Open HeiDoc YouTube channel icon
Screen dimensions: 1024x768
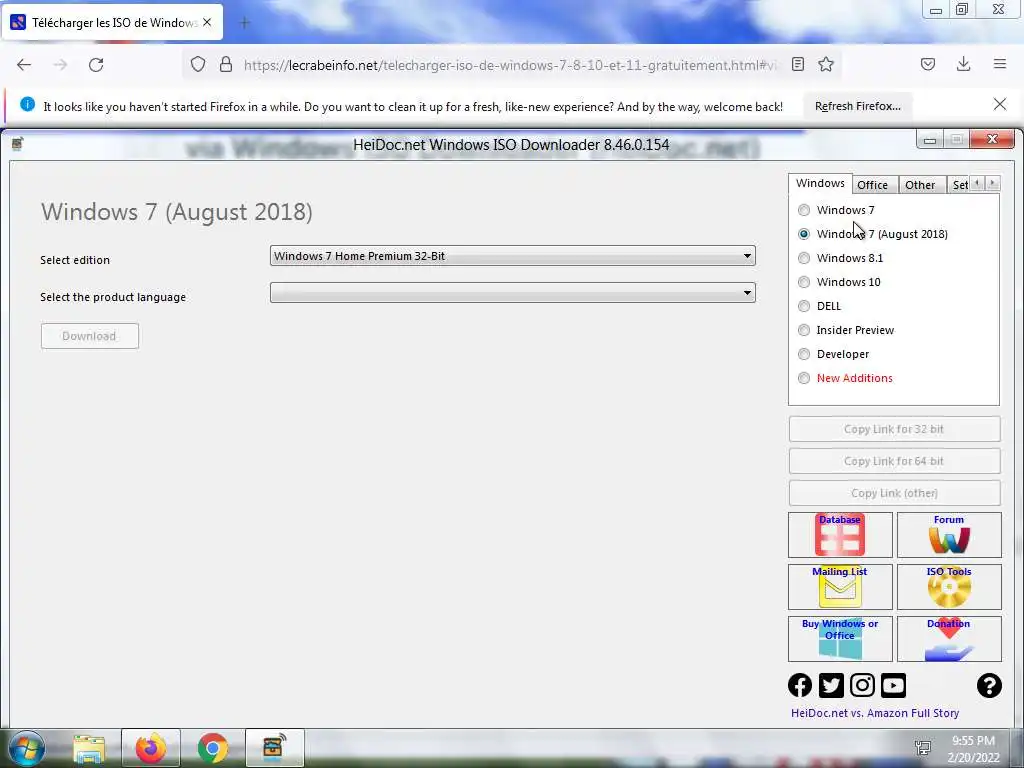(x=893, y=685)
